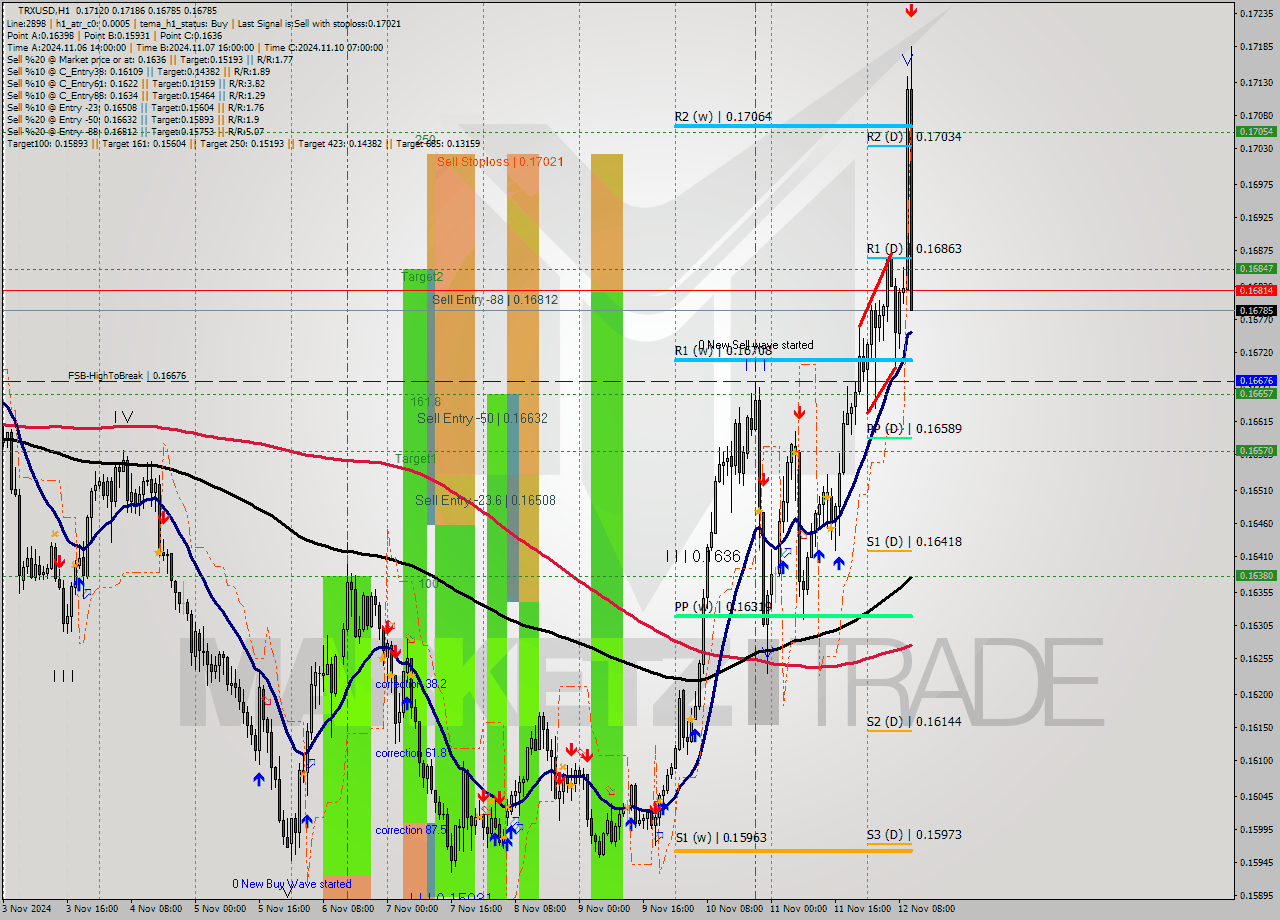Click the '5 Nov 16:00' time axis label
The width and height of the screenshot is (1280, 920).
click(283, 909)
